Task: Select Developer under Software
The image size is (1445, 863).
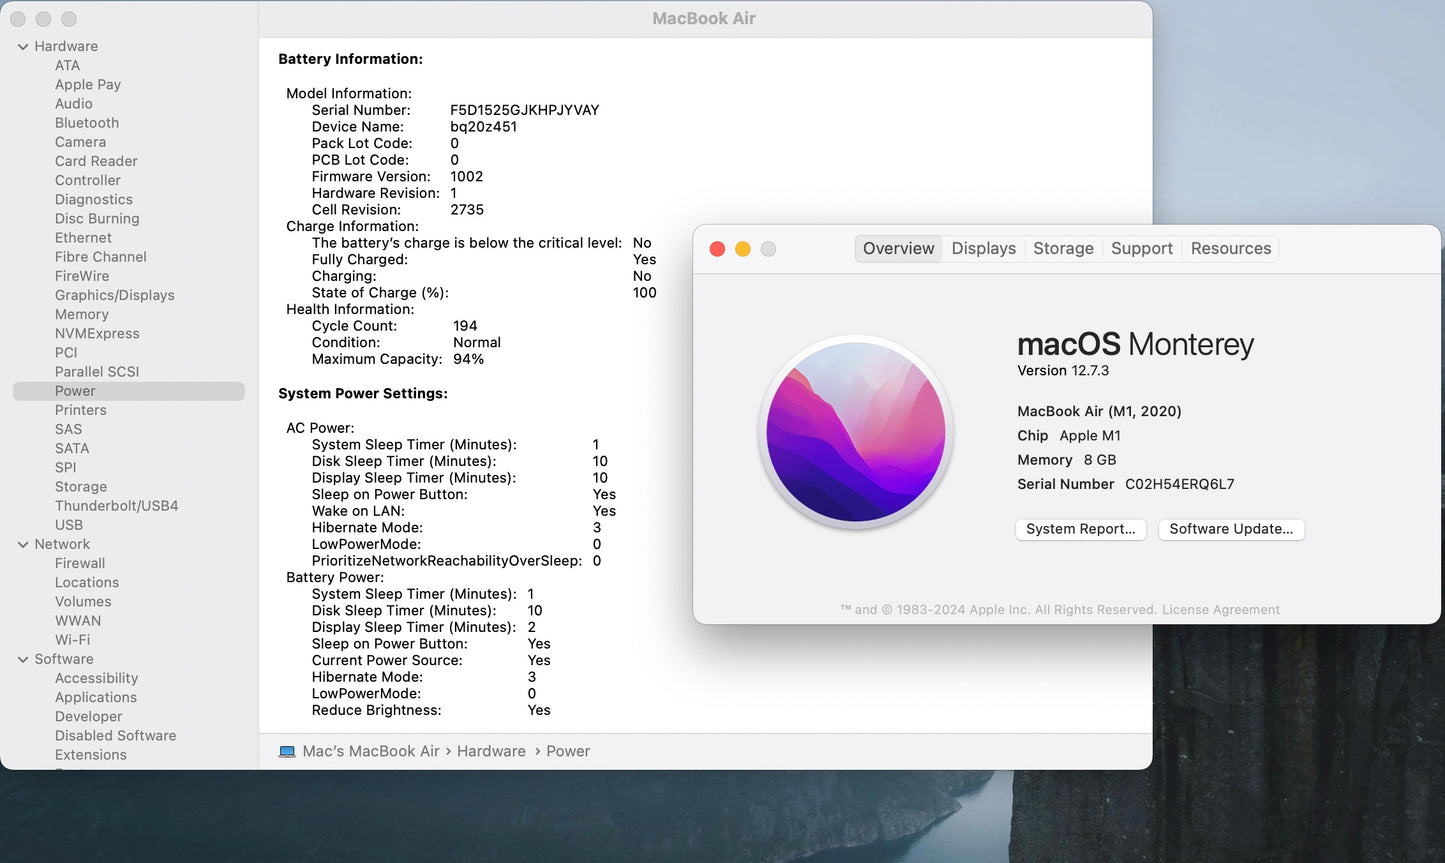Action: click(89, 717)
